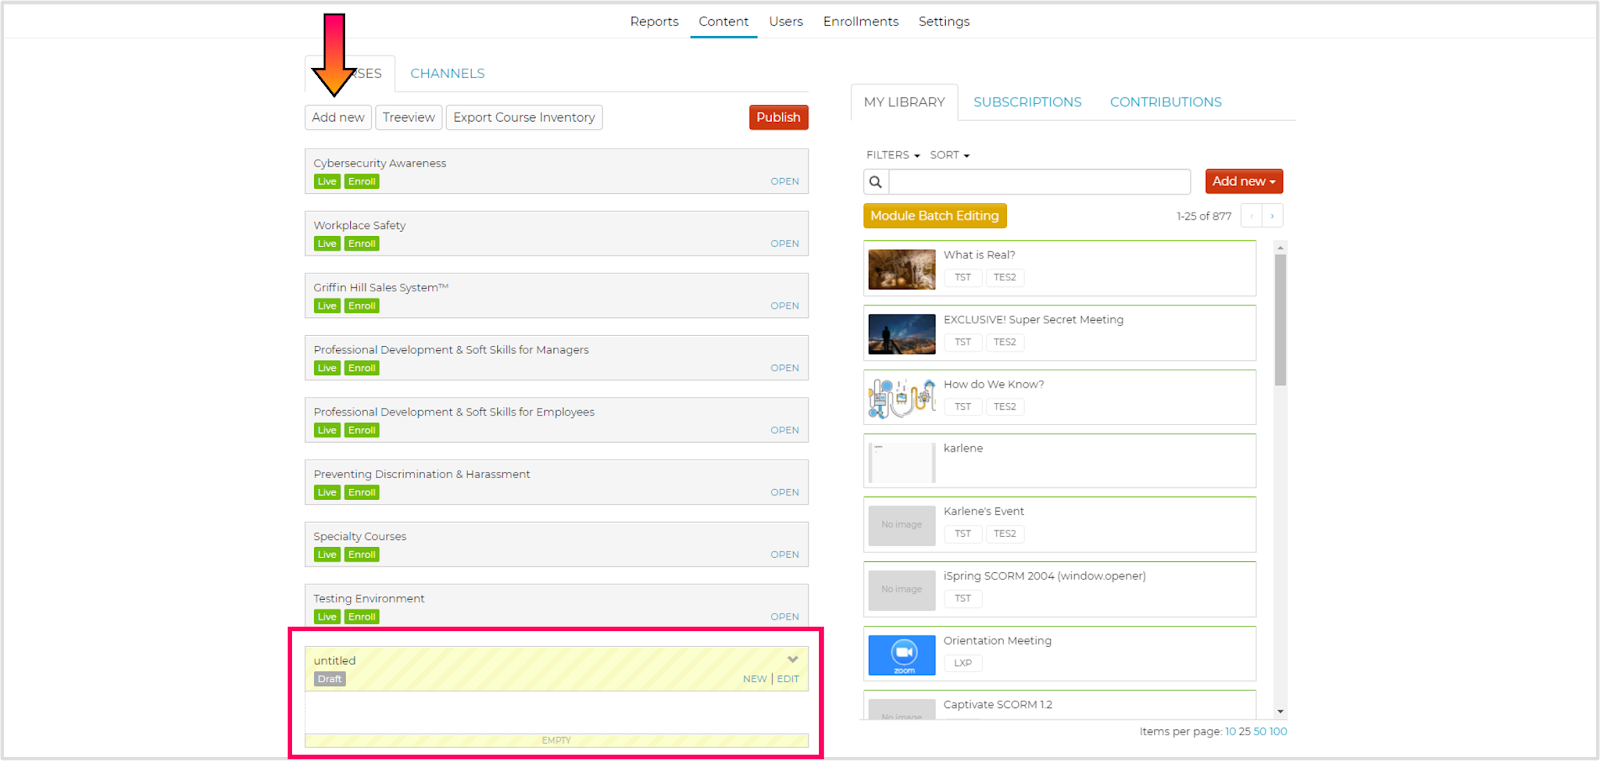
Task: Click the LXP tag on Orientation Meeting
Action: [x=963, y=663]
